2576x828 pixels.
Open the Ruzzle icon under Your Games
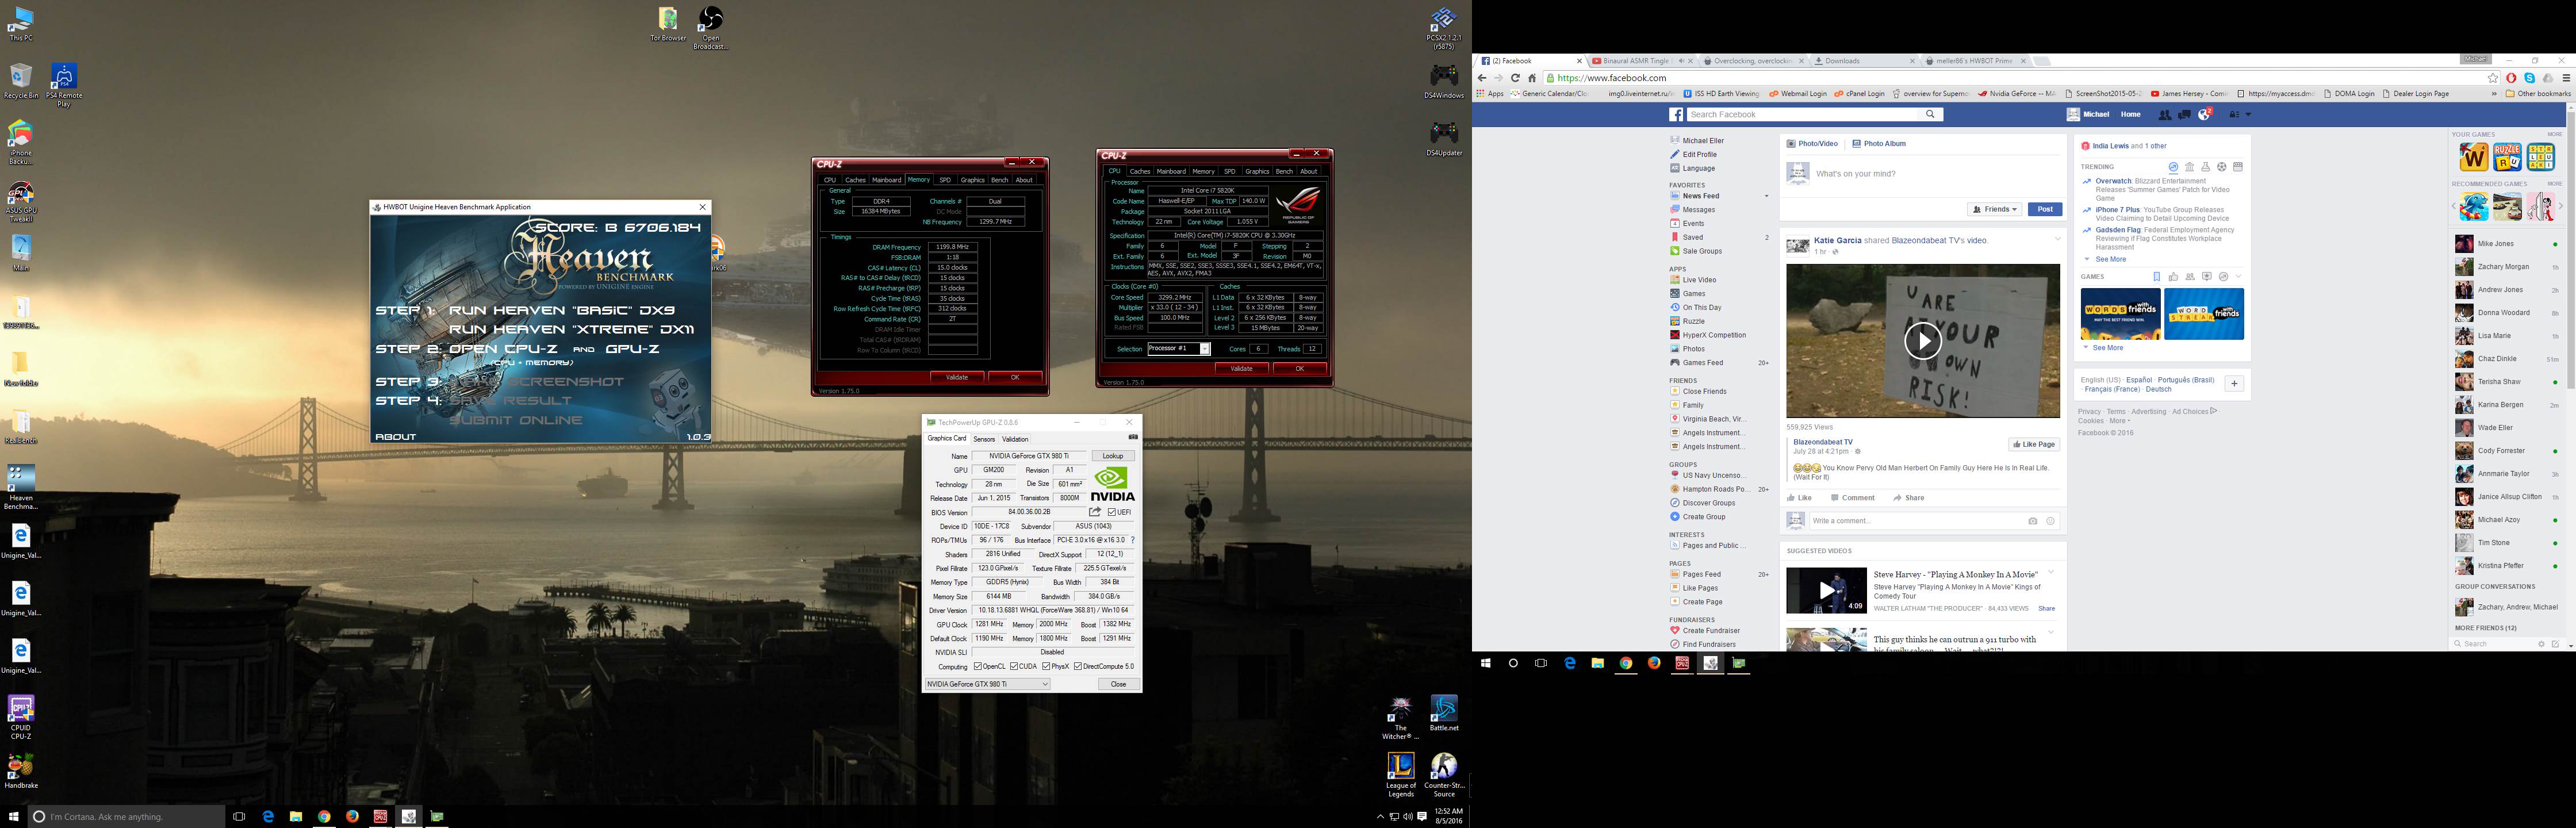[2507, 157]
